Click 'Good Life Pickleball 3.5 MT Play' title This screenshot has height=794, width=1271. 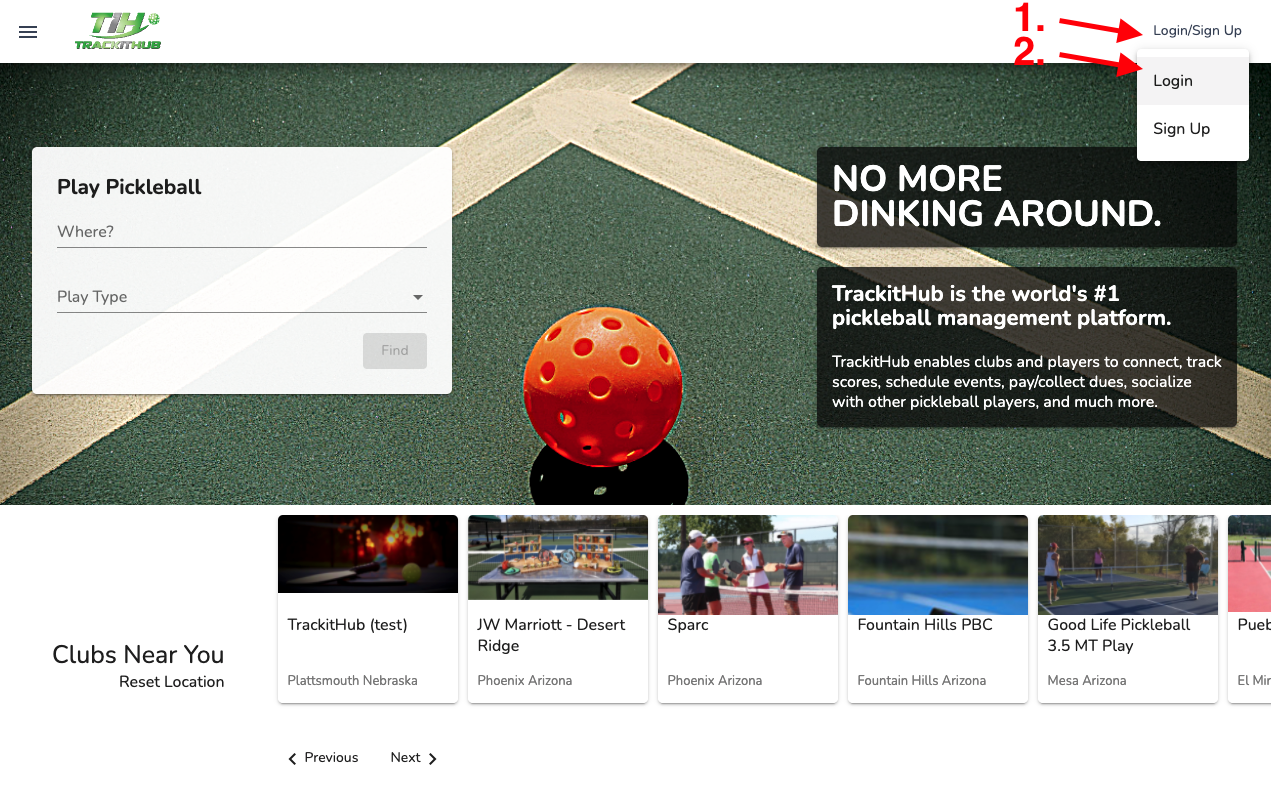[x=1119, y=635]
